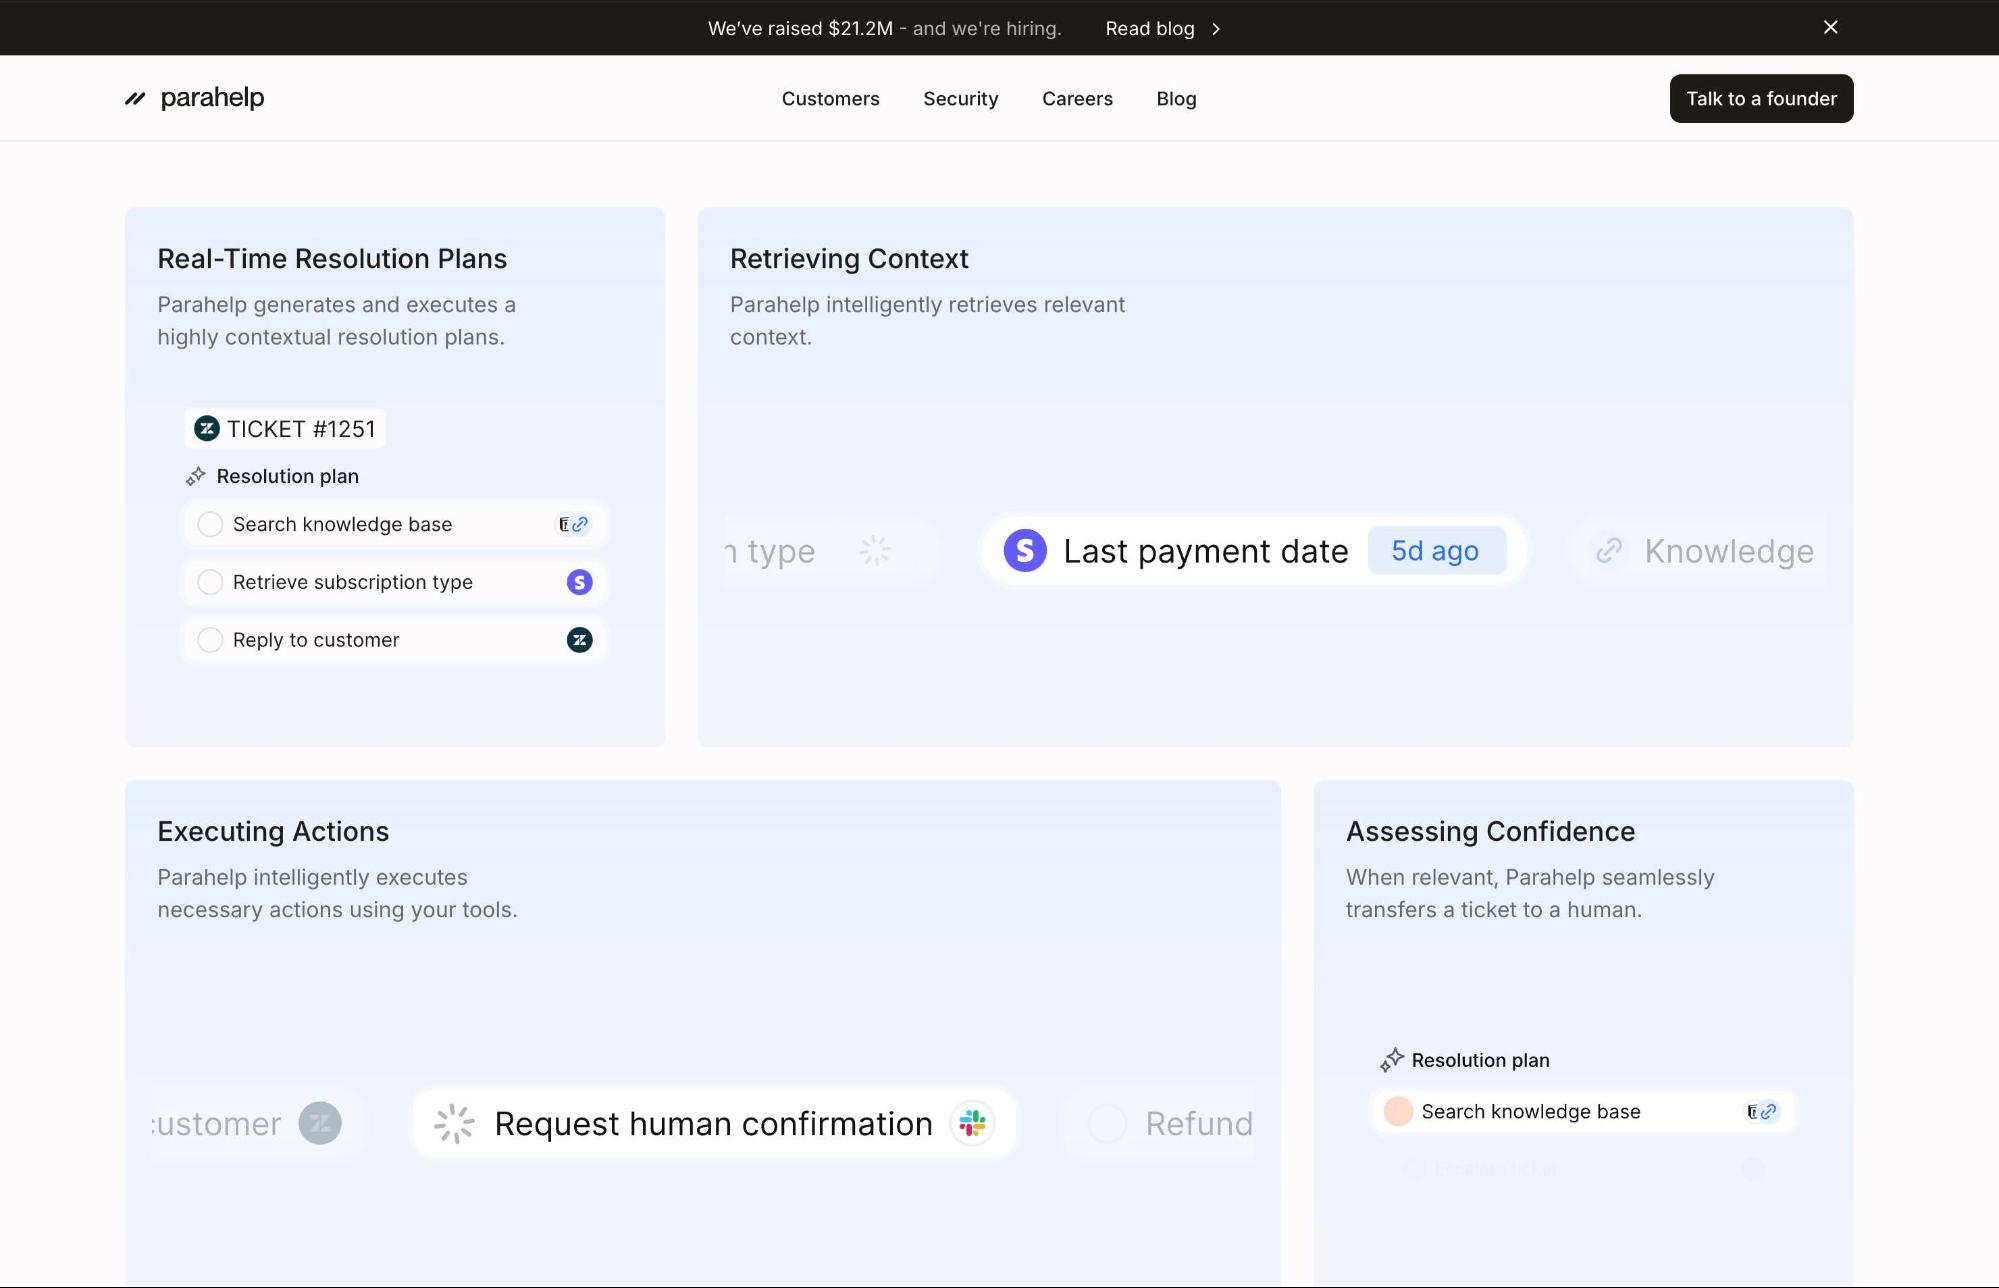The height and width of the screenshot is (1288, 1999).
Task: Open the Careers nav link
Action: [1077, 99]
